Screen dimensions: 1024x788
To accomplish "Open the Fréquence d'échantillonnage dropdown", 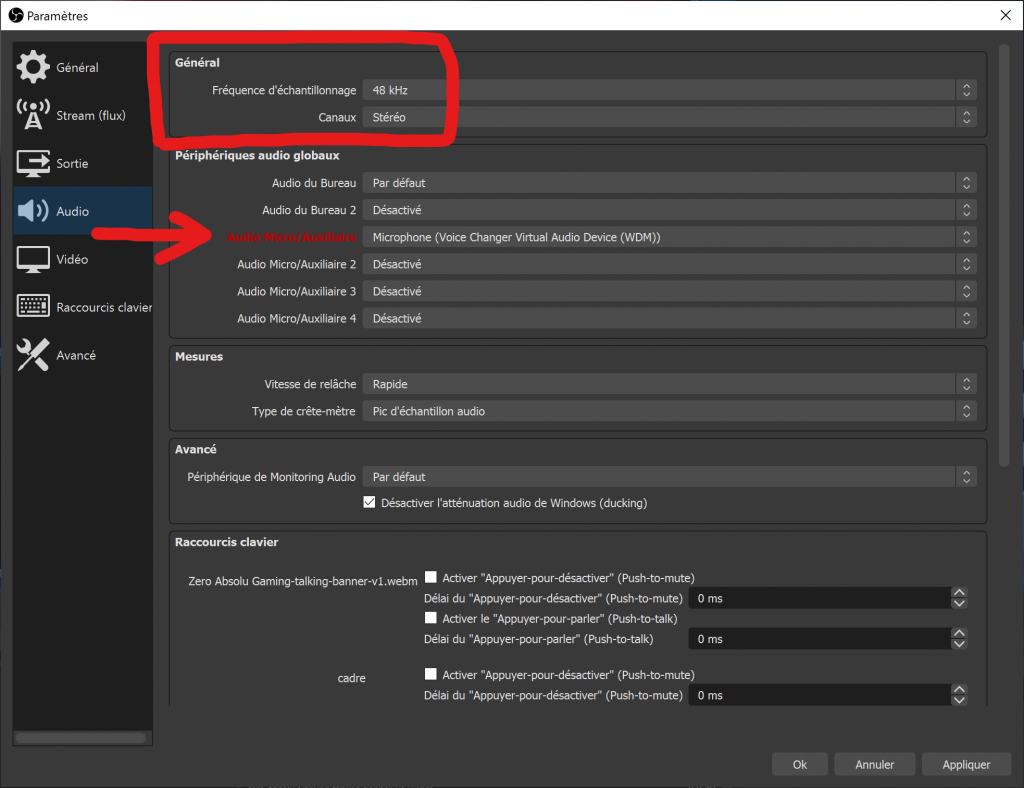I will [x=666, y=90].
